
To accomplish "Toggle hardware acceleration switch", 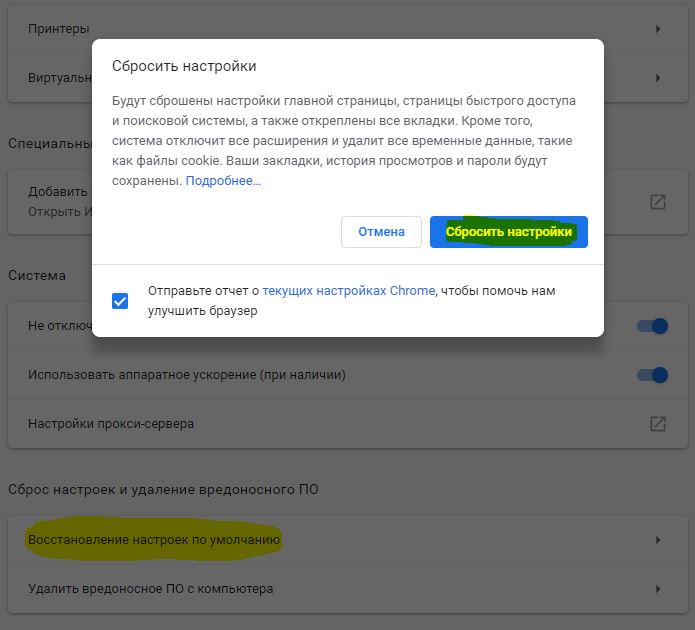I will tap(652, 375).
